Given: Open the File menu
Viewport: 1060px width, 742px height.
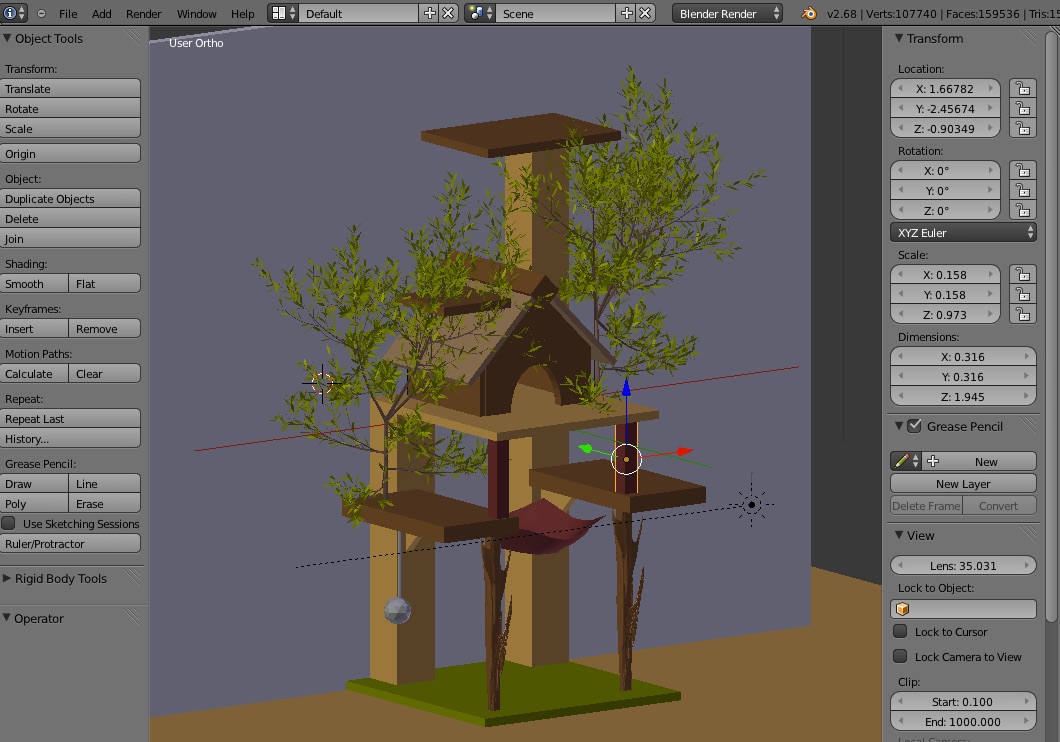Looking at the screenshot, I should tap(68, 14).
